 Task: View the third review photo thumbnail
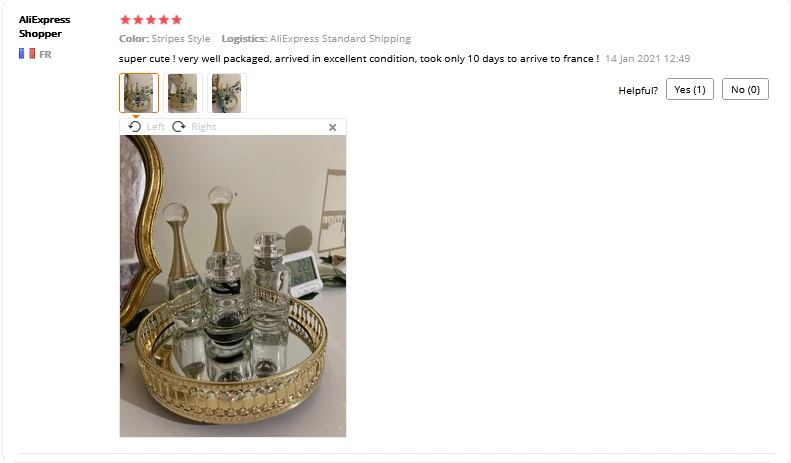coord(227,93)
